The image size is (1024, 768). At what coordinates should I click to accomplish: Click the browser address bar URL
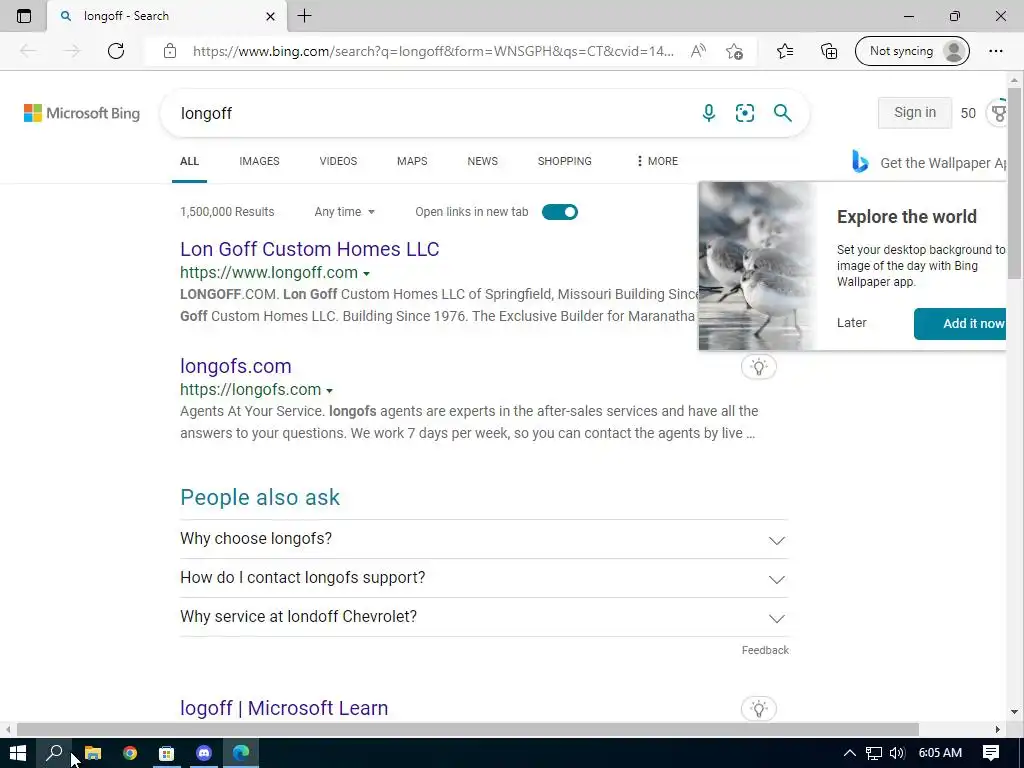coord(433,51)
